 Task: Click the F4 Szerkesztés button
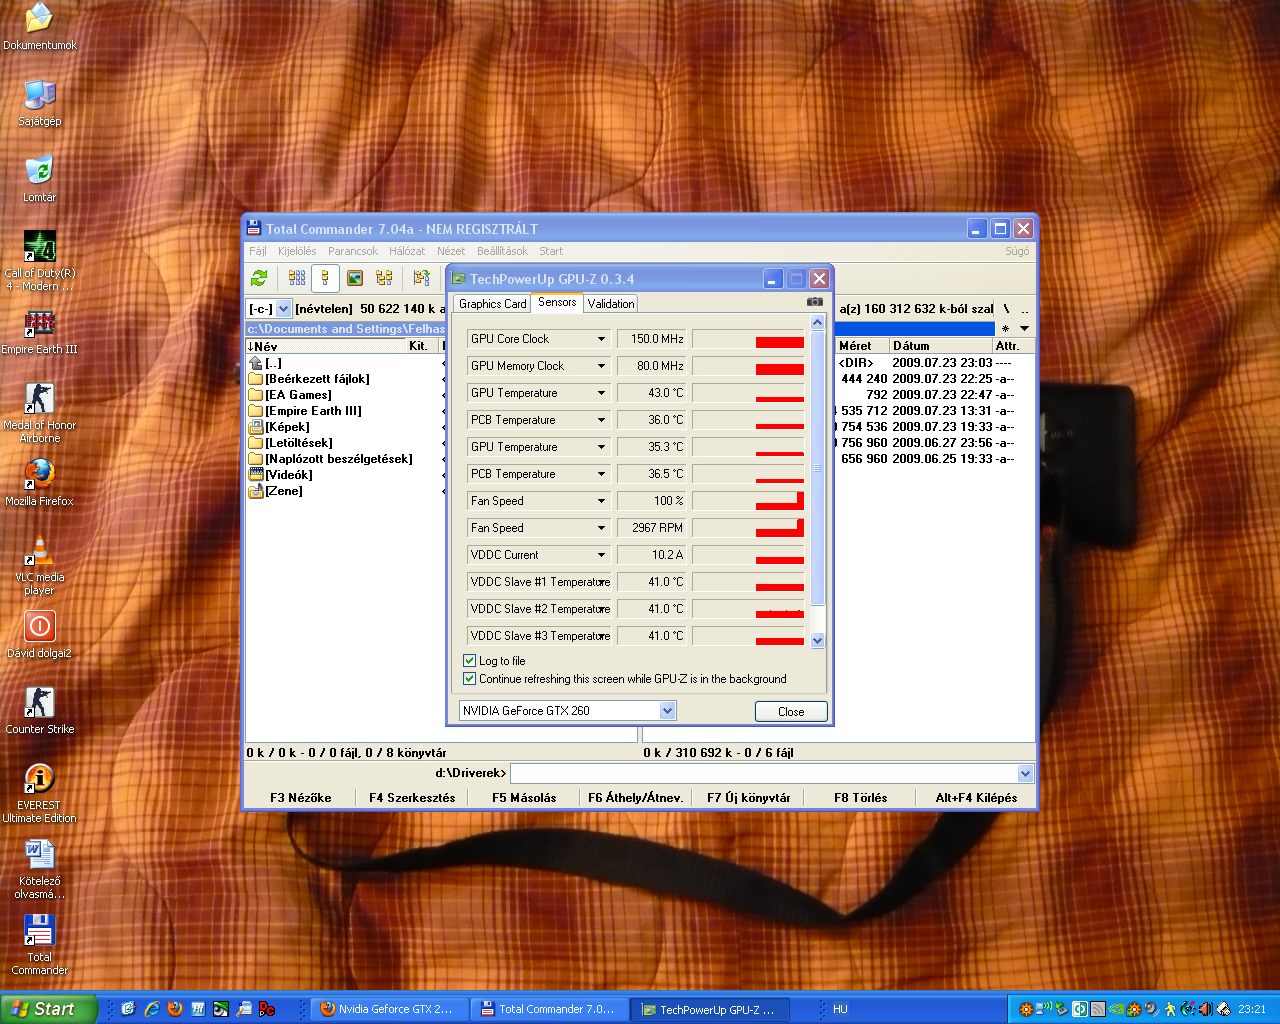click(x=412, y=797)
